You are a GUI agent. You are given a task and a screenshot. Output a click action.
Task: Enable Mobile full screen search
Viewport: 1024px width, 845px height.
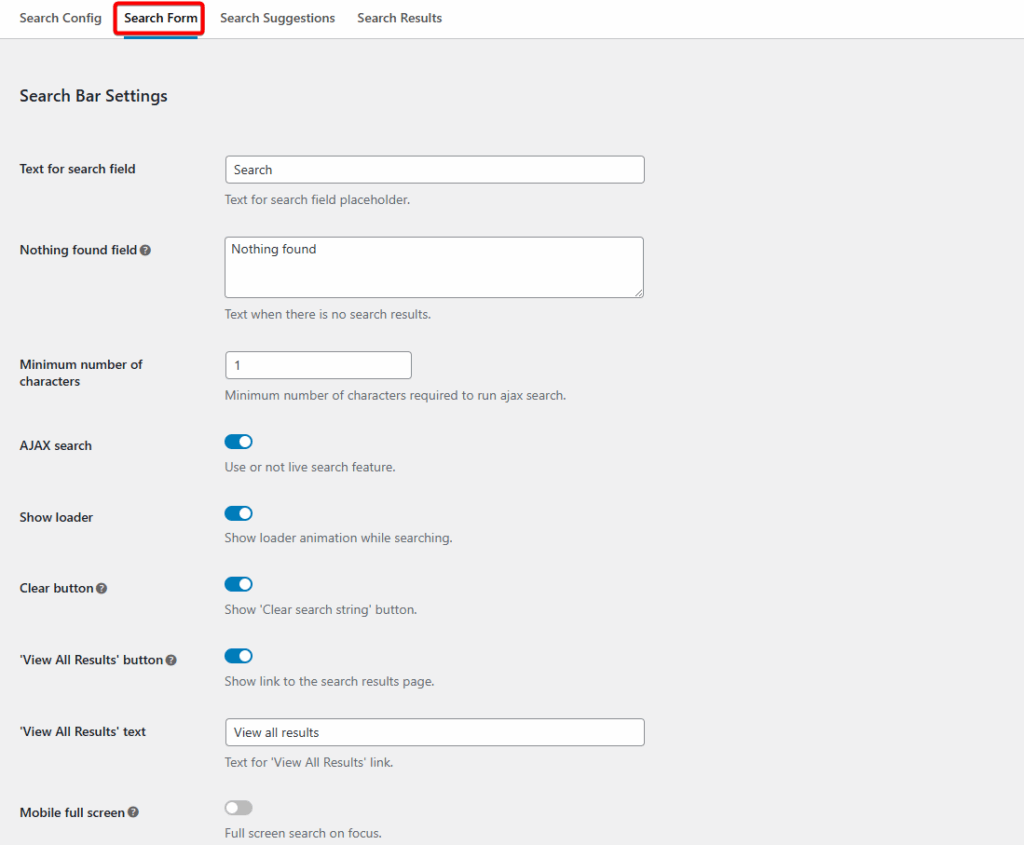click(238, 808)
